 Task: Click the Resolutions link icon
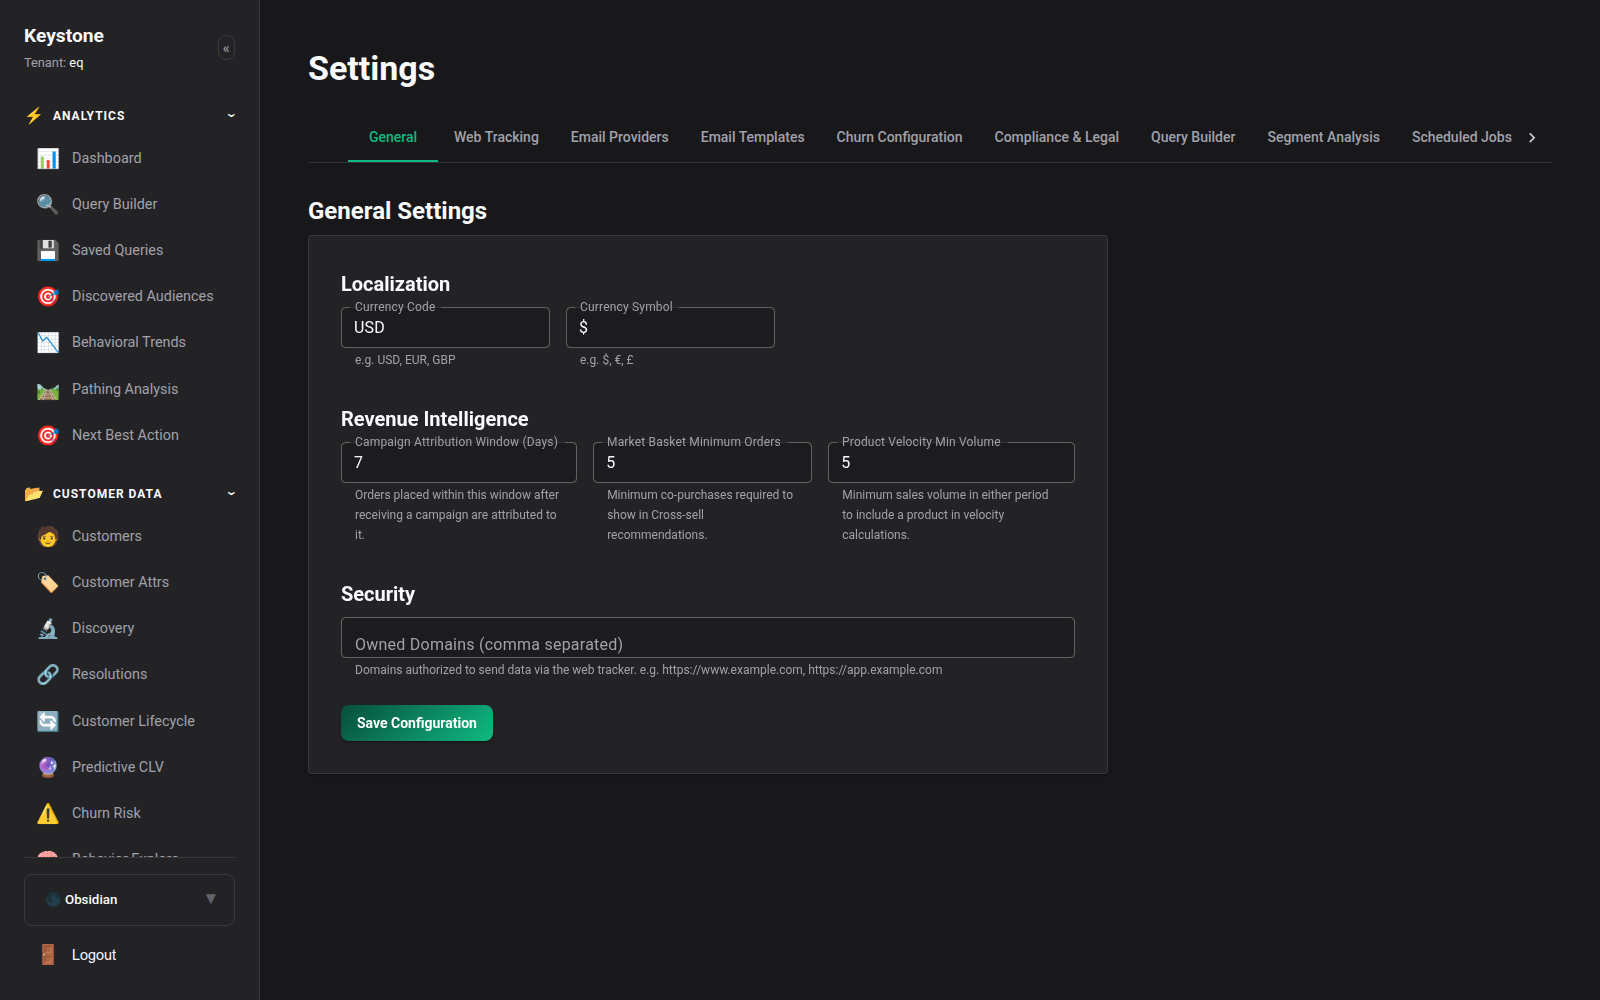pos(48,674)
